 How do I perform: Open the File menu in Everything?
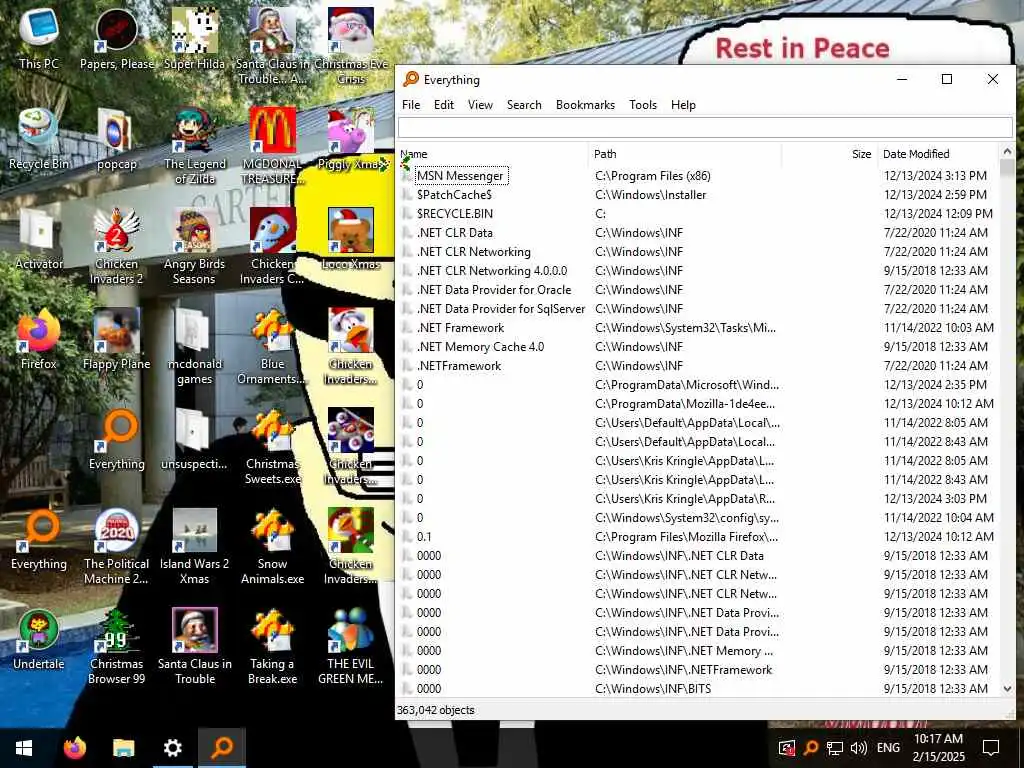(411, 104)
